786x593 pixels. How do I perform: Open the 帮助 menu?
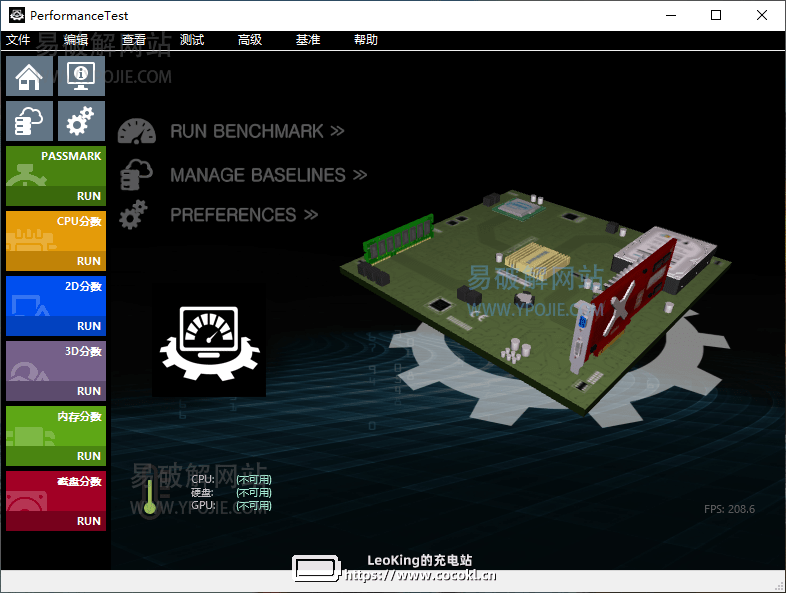click(x=366, y=40)
